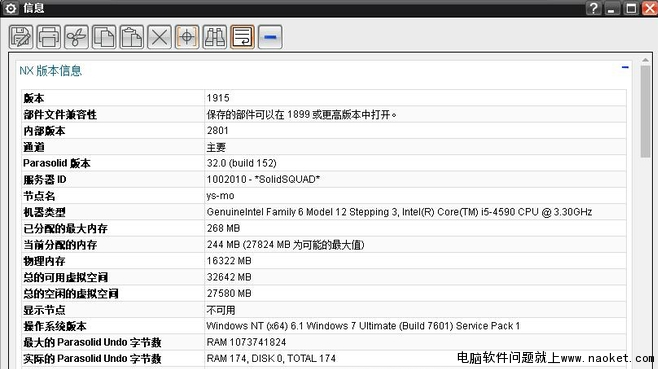Click the 244 MB current memory value
Image resolution: width=658 pixels, height=369 pixels.
pyautogui.click(x=285, y=245)
